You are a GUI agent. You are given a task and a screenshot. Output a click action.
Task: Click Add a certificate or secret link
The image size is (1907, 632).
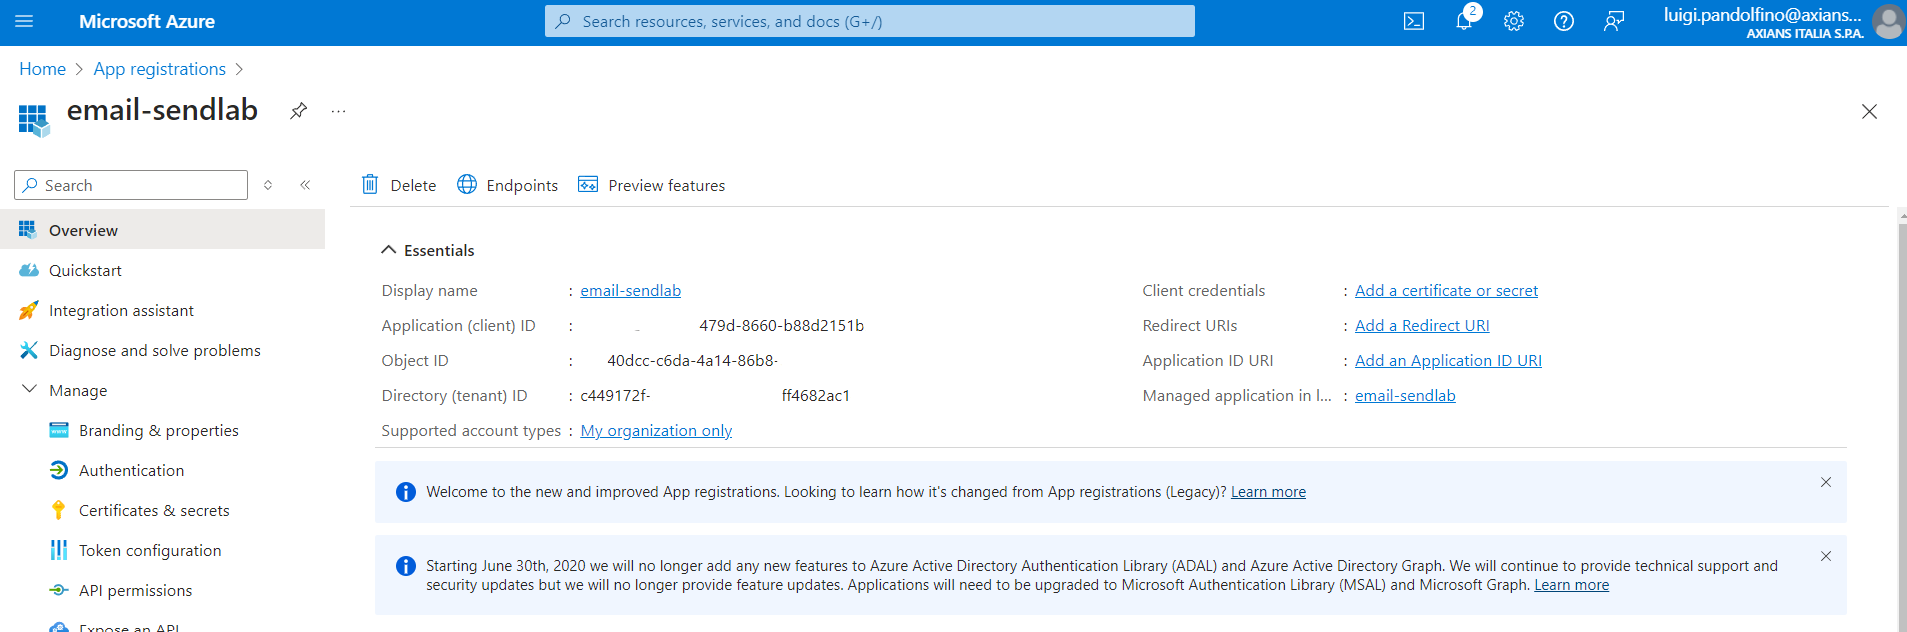[x=1446, y=290]
